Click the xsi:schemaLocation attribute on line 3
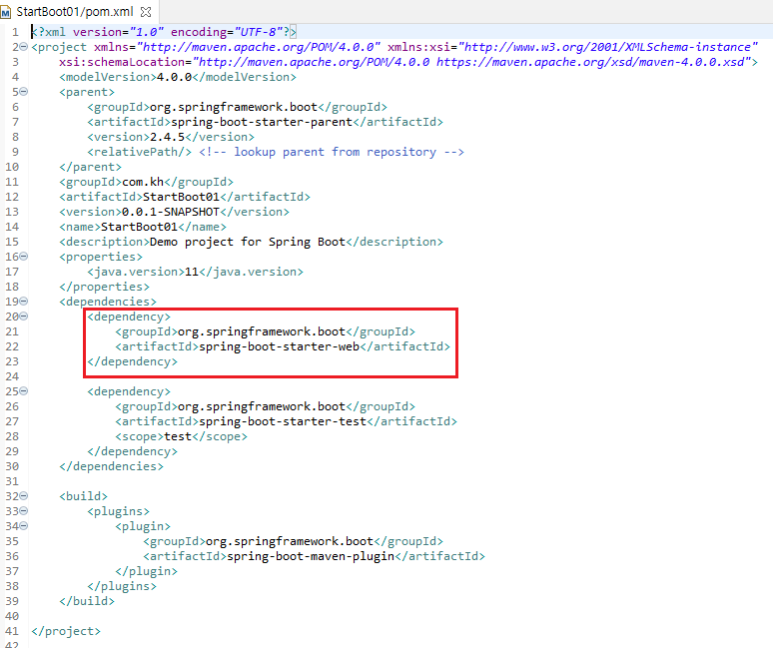 pos(408,62)
